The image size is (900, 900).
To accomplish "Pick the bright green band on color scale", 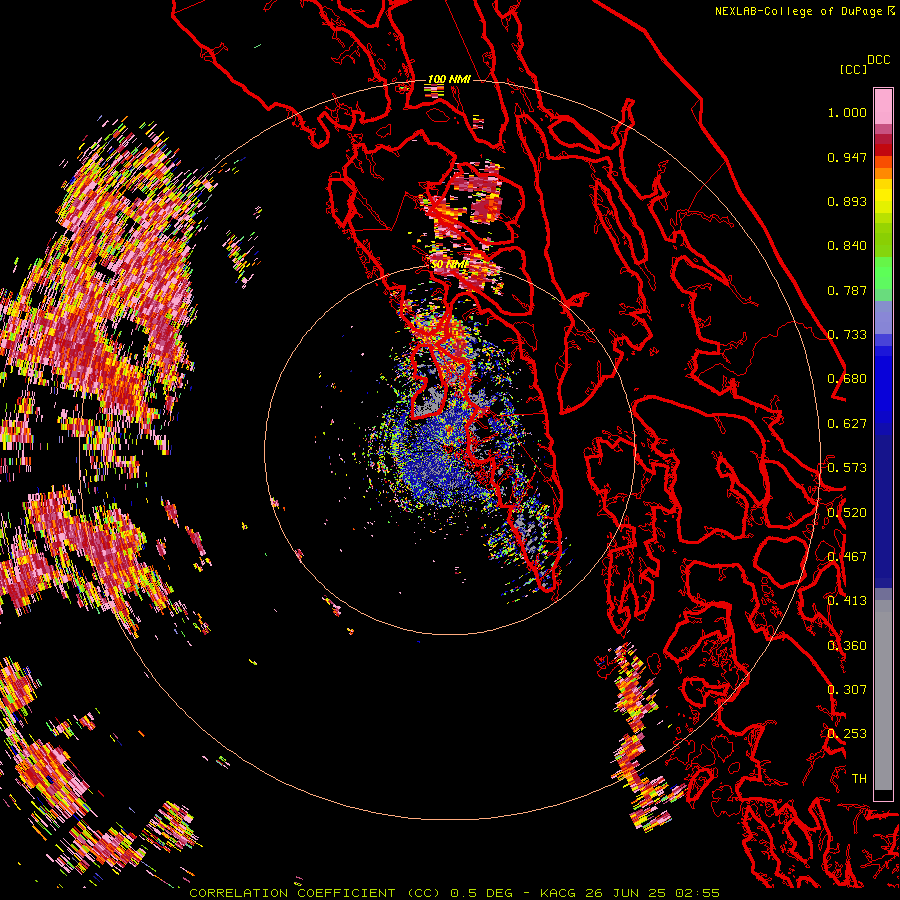I will click(x=883, y=271).
